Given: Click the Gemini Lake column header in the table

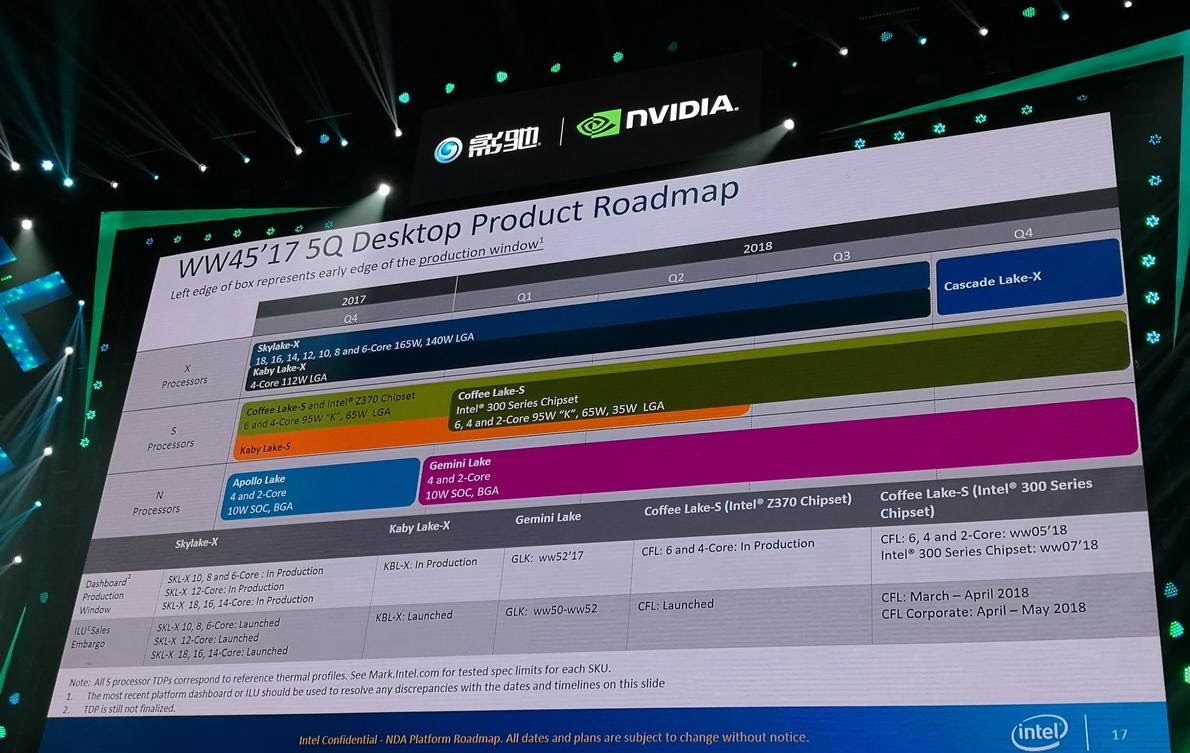Looking at the screenshot, I should coord(548,518).
